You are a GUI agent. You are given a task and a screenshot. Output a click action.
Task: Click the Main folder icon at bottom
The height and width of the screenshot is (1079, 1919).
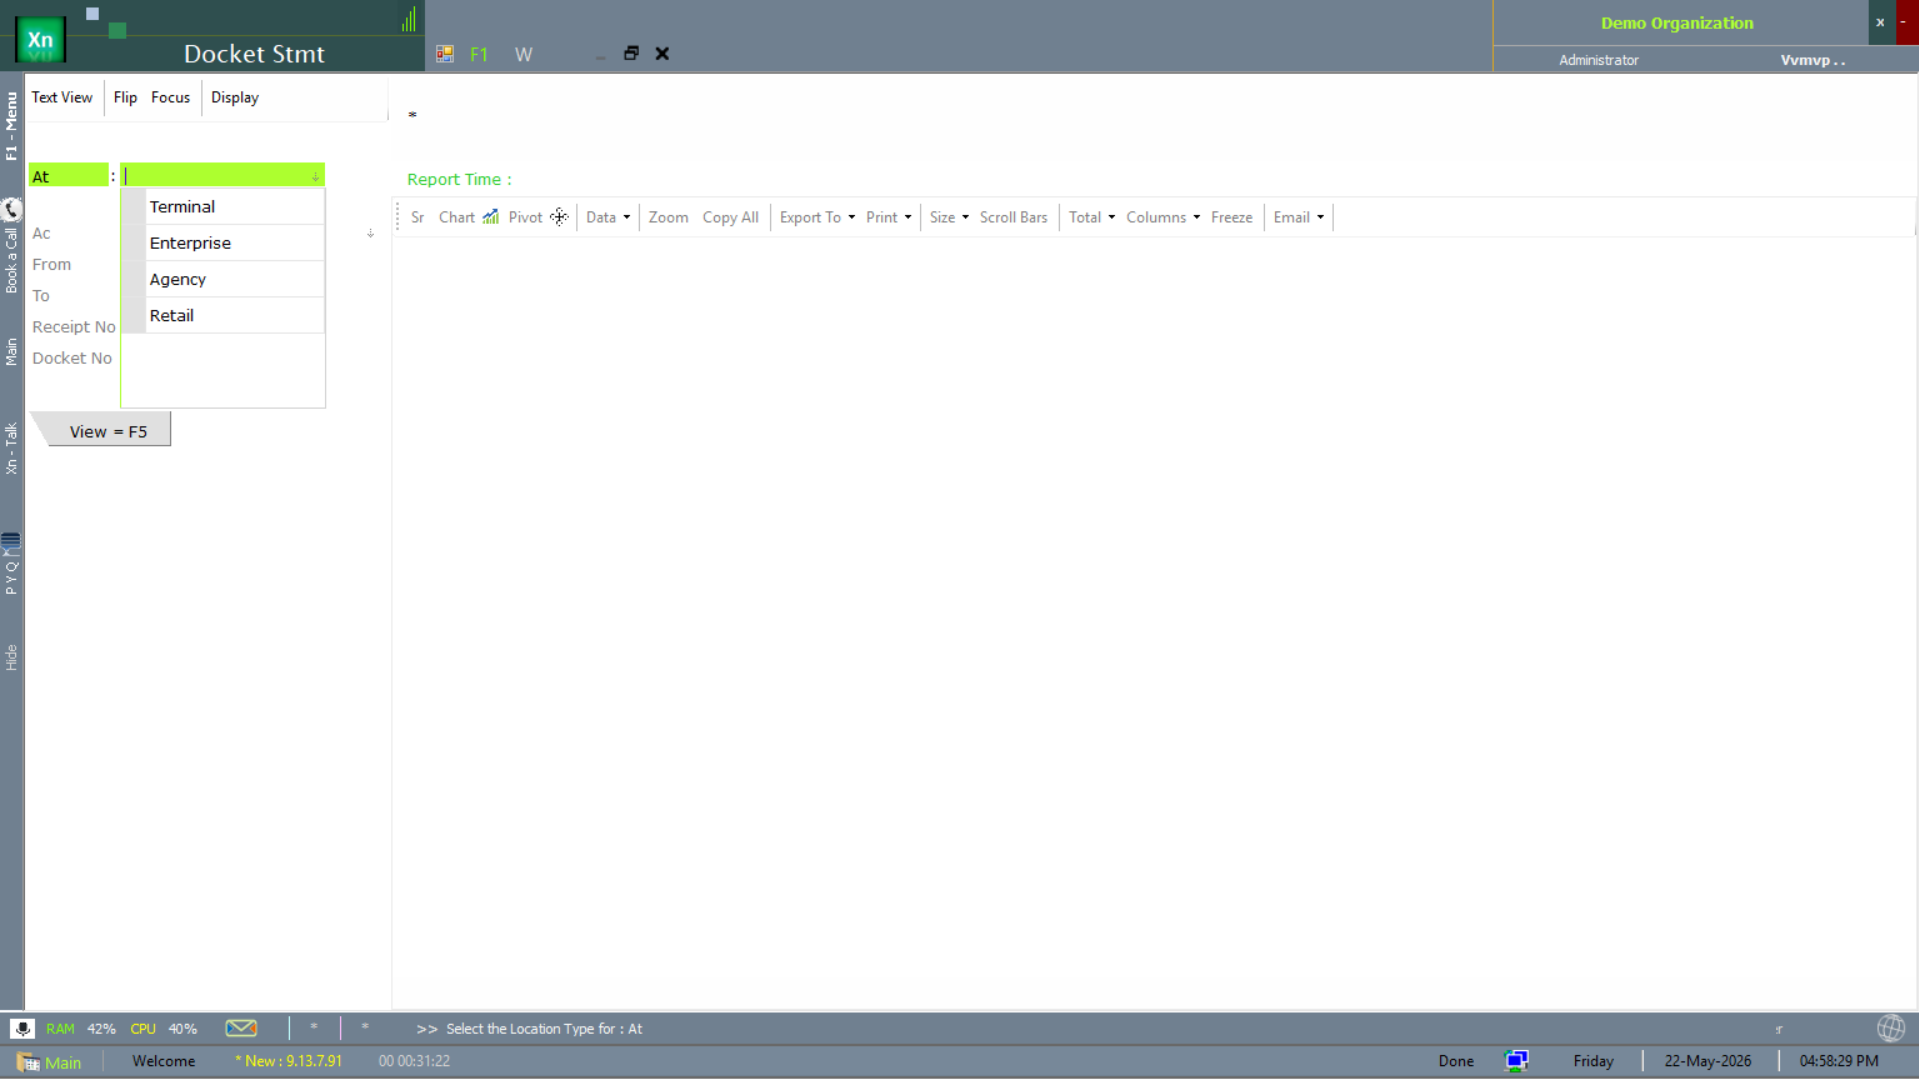point(28,1062)
